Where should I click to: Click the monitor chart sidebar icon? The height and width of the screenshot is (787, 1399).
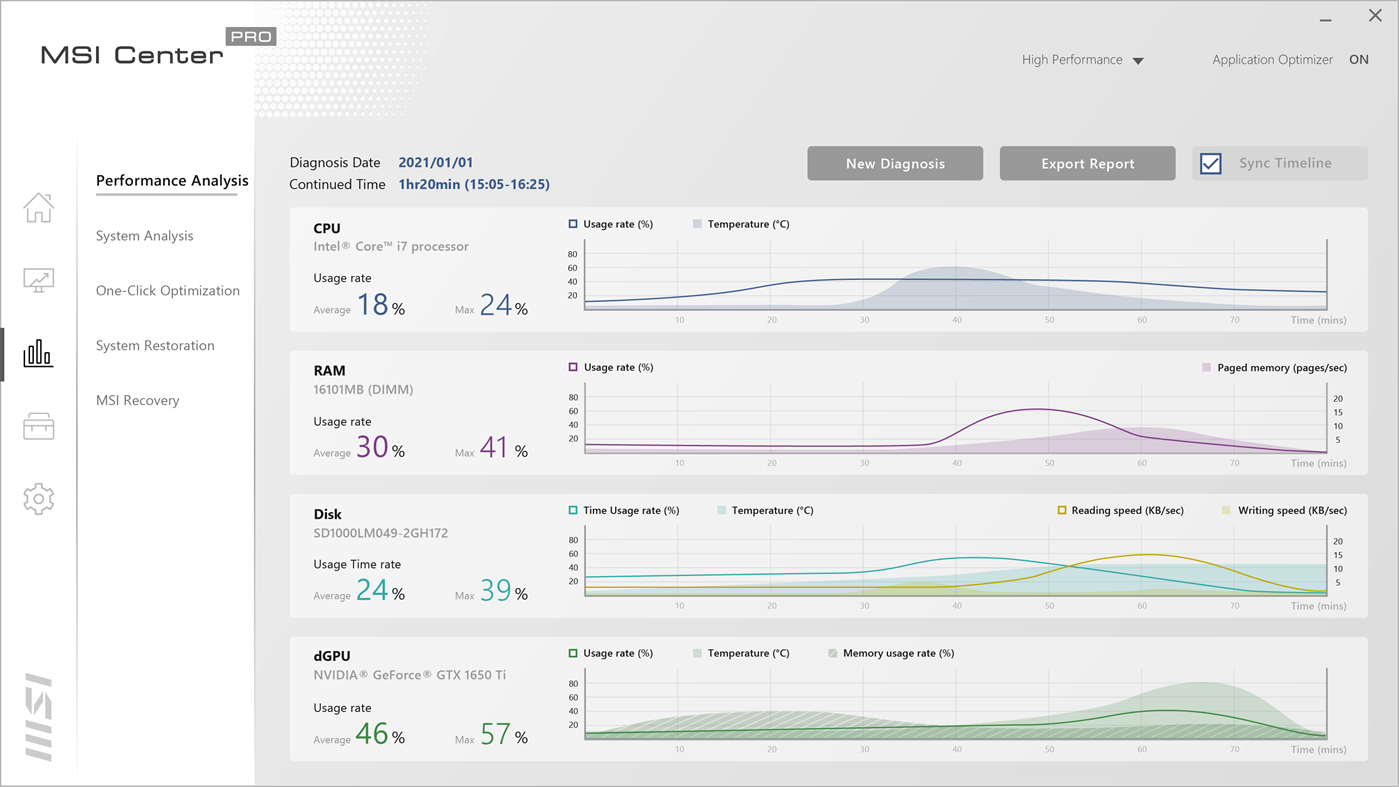[39, 281]
